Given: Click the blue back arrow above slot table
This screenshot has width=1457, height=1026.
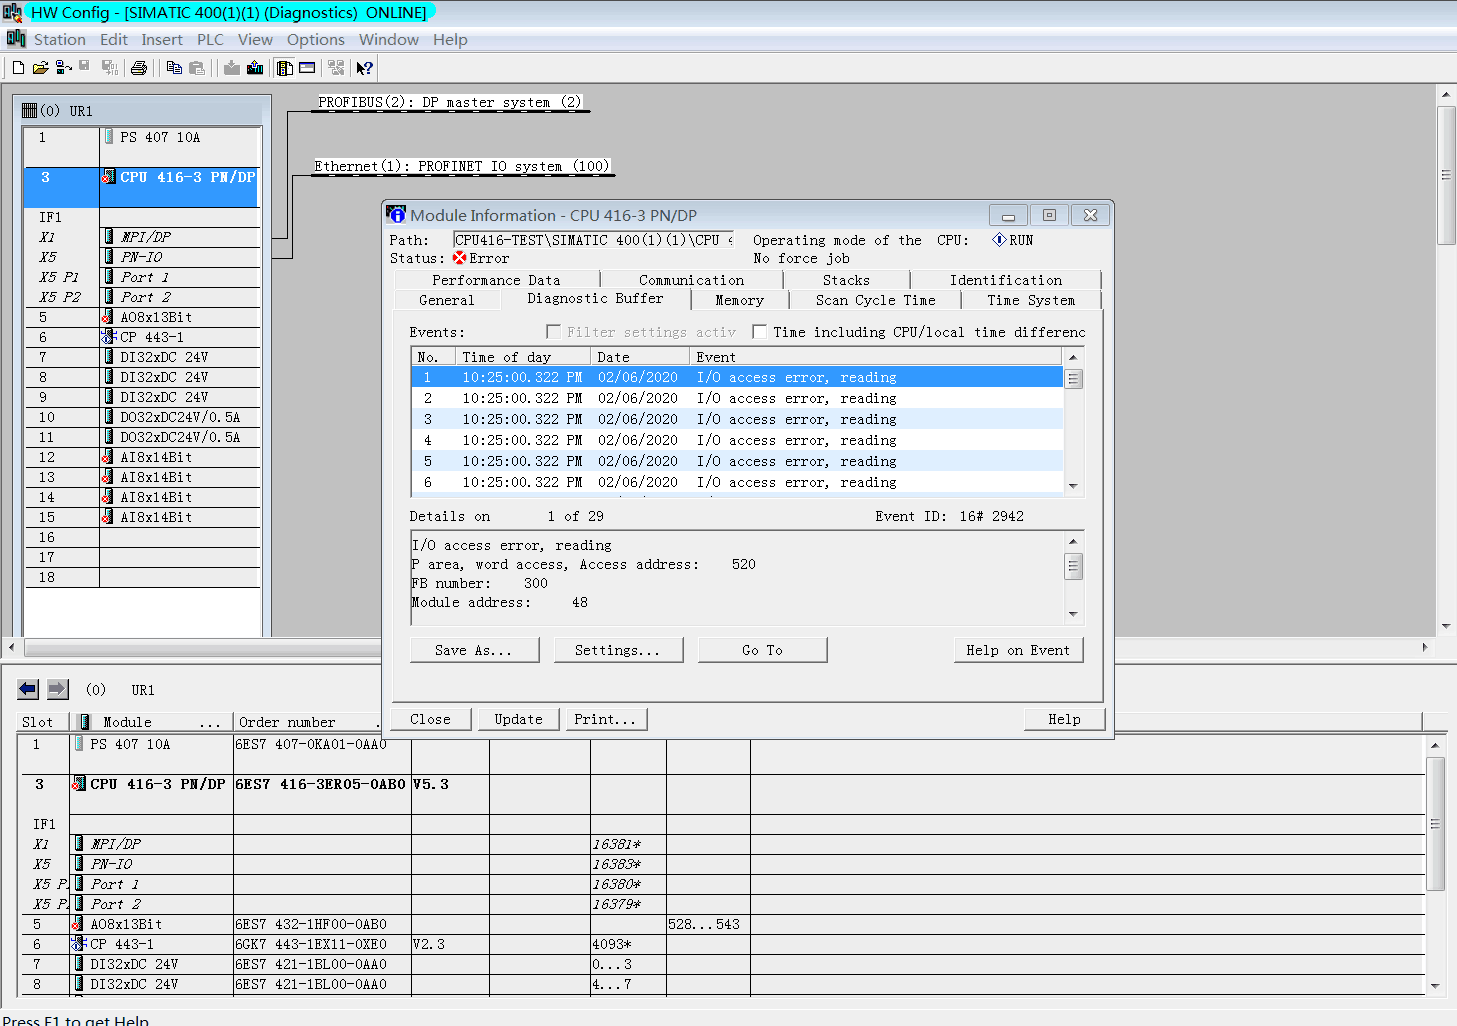Looking at the screenshot, I should pyautogui.click(x=28, y=689).
